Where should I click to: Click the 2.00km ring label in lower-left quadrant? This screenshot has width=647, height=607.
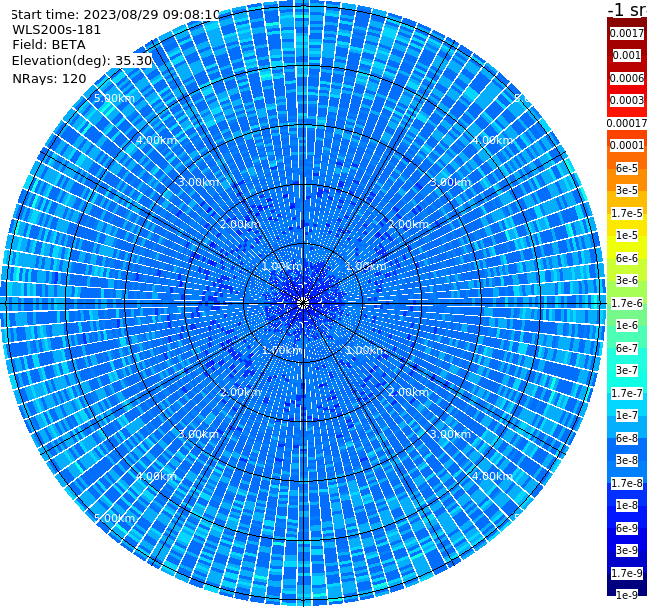(240, 392)
